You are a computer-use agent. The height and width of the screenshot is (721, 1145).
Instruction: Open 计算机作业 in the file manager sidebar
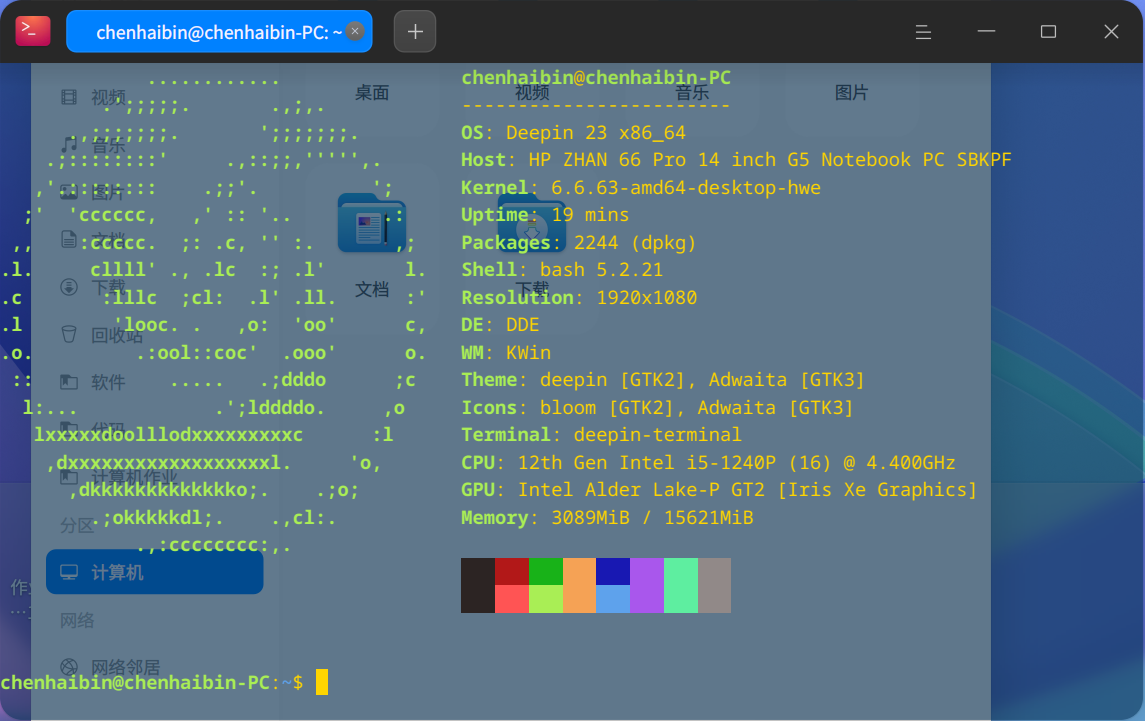point(118,477)
